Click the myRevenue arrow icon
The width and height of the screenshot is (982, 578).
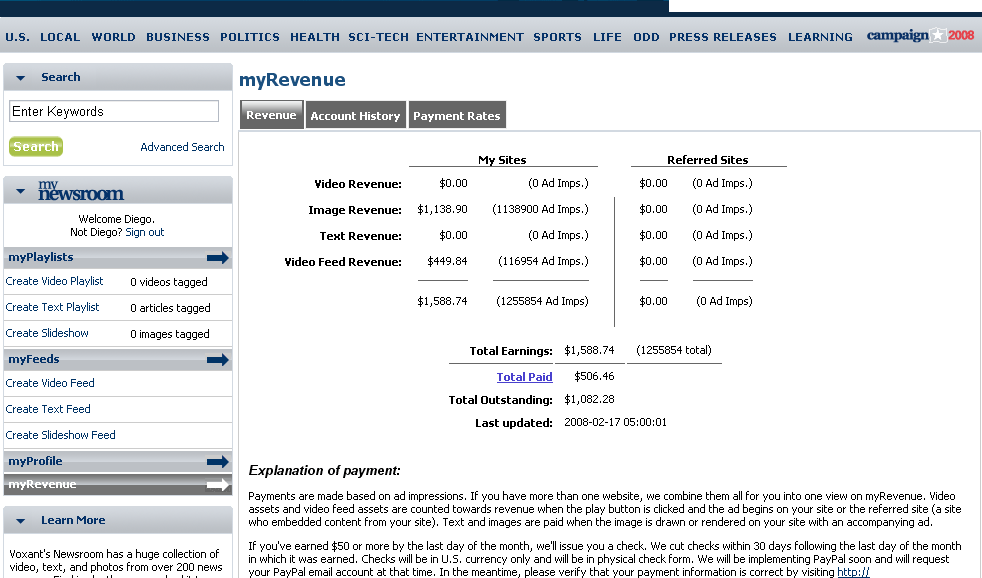(x=217, y=485)
